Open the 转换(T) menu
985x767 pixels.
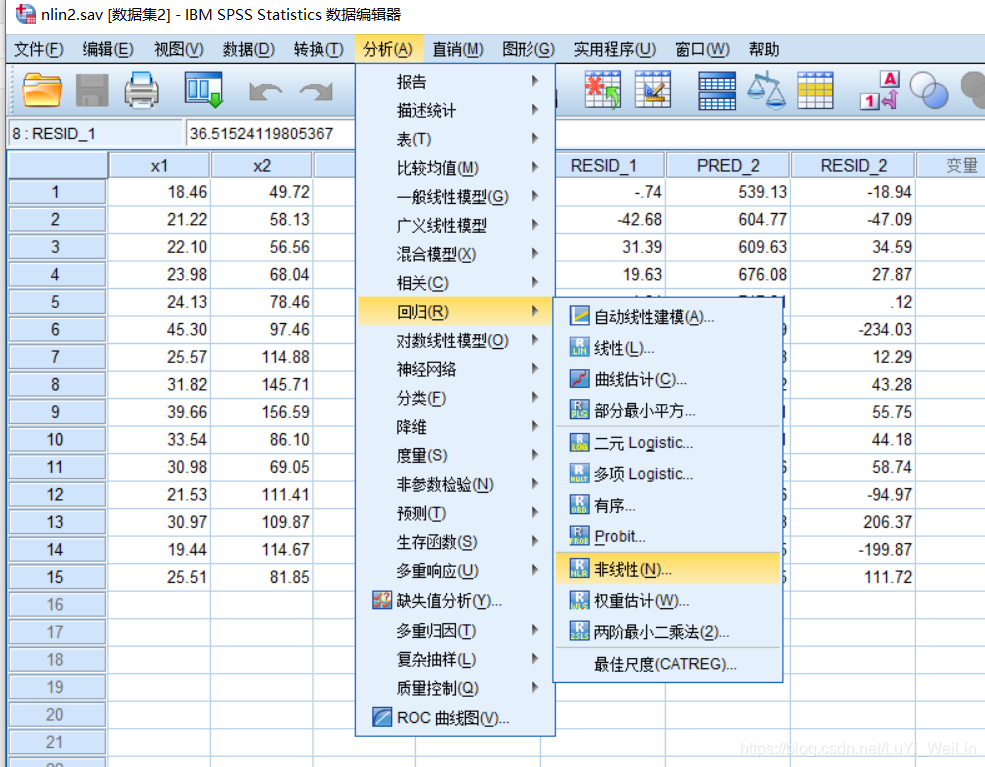click(x=318, y=49)
